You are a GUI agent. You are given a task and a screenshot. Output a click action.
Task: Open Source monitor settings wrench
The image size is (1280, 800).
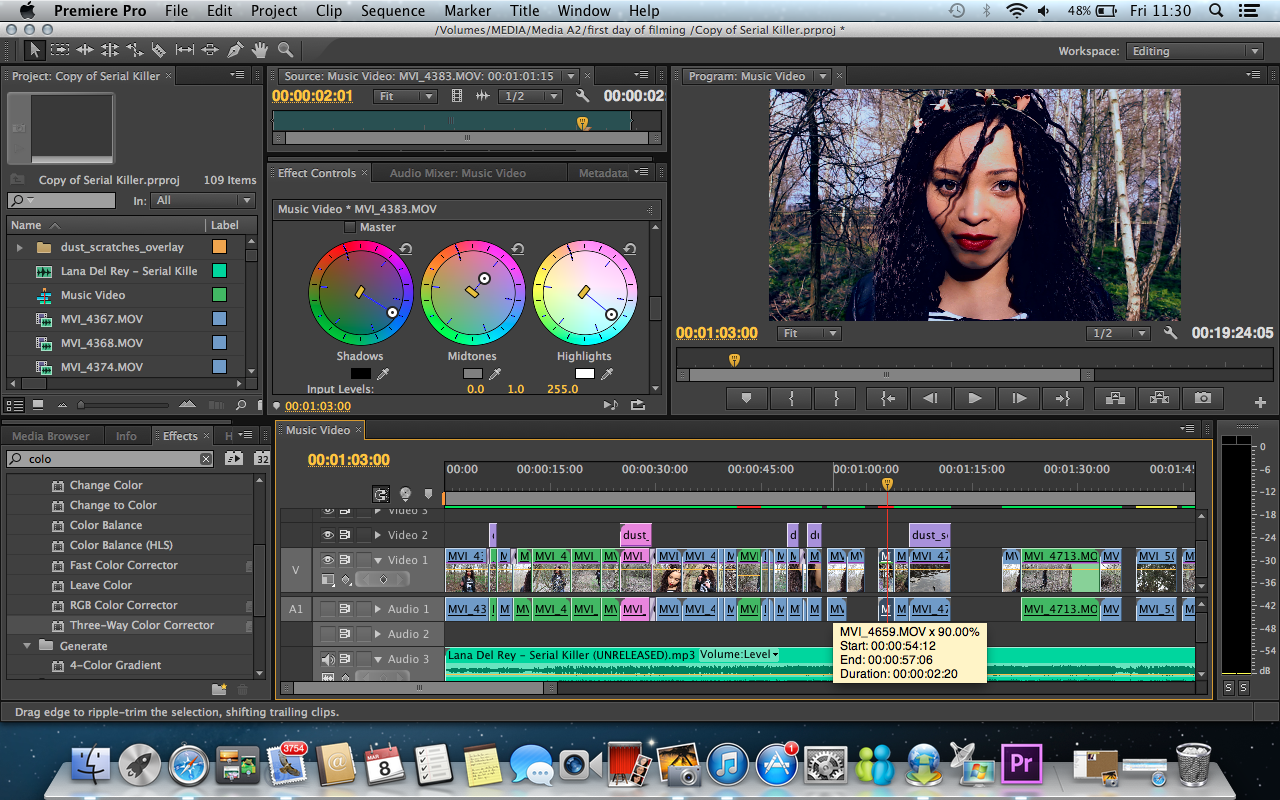[x=583, y=96]
